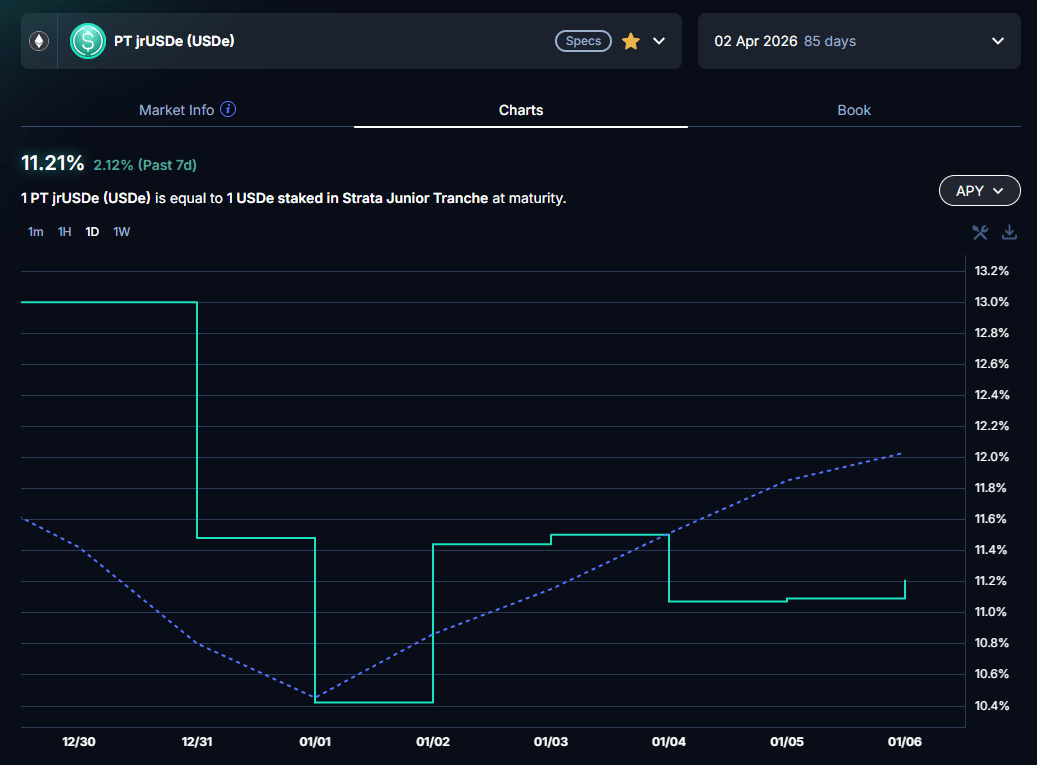1037x765 pixels.
Task: Click the 10.4% axis label
Action: [x=991, y=705]
